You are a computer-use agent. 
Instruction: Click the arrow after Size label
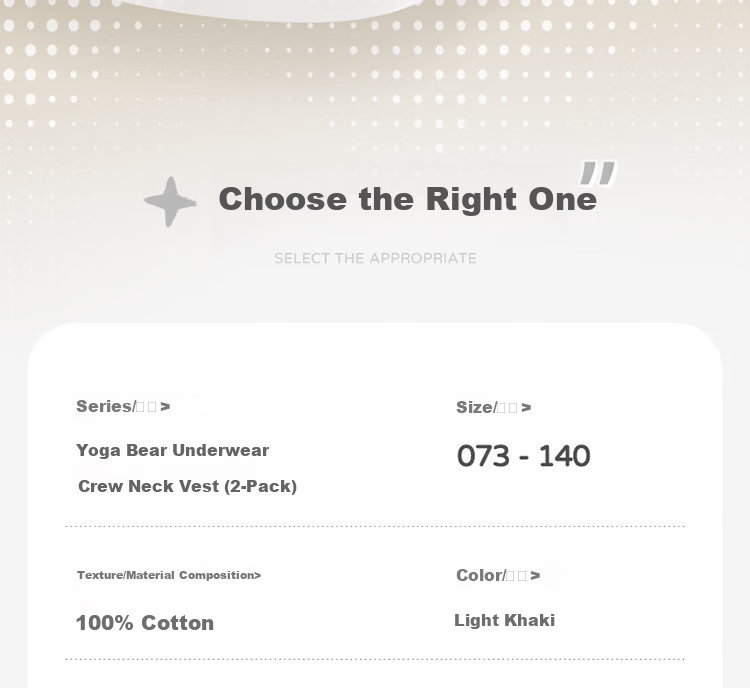click(x=526, y=408)
